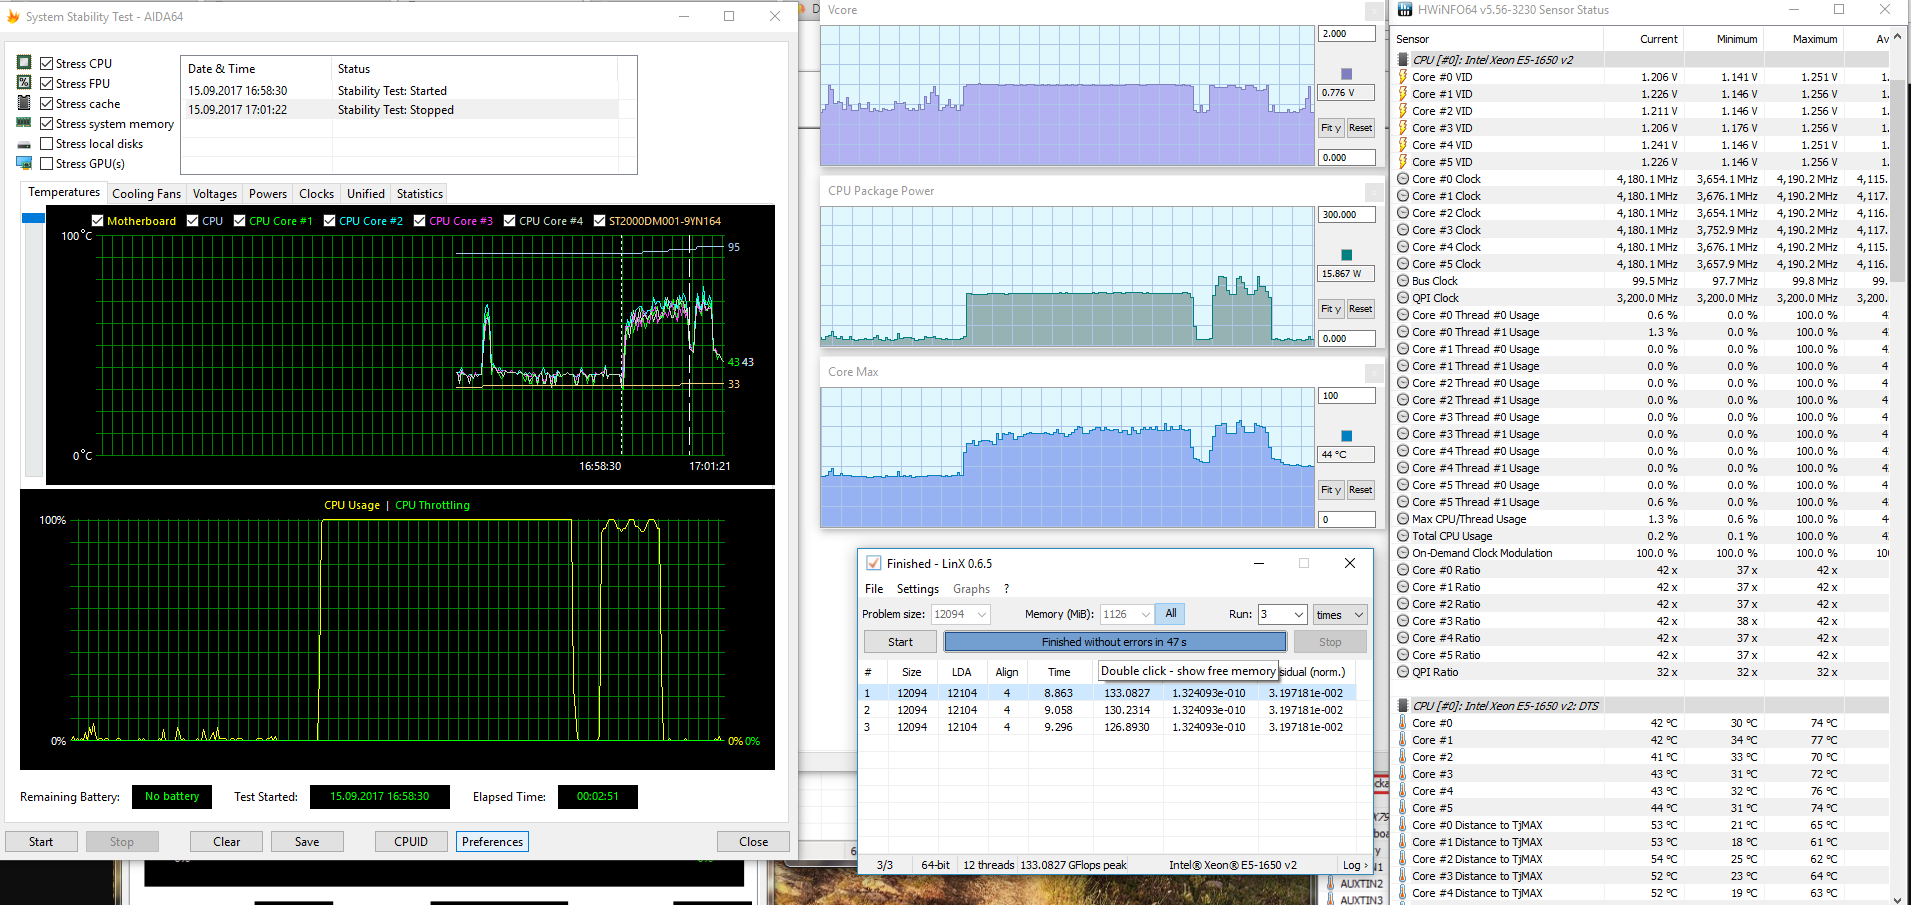The width and height of the screenshot is (1911, 905).
Task: Toggle ST2000DM001-9YN164 drive graph checkbox
Action: point(599,221)
